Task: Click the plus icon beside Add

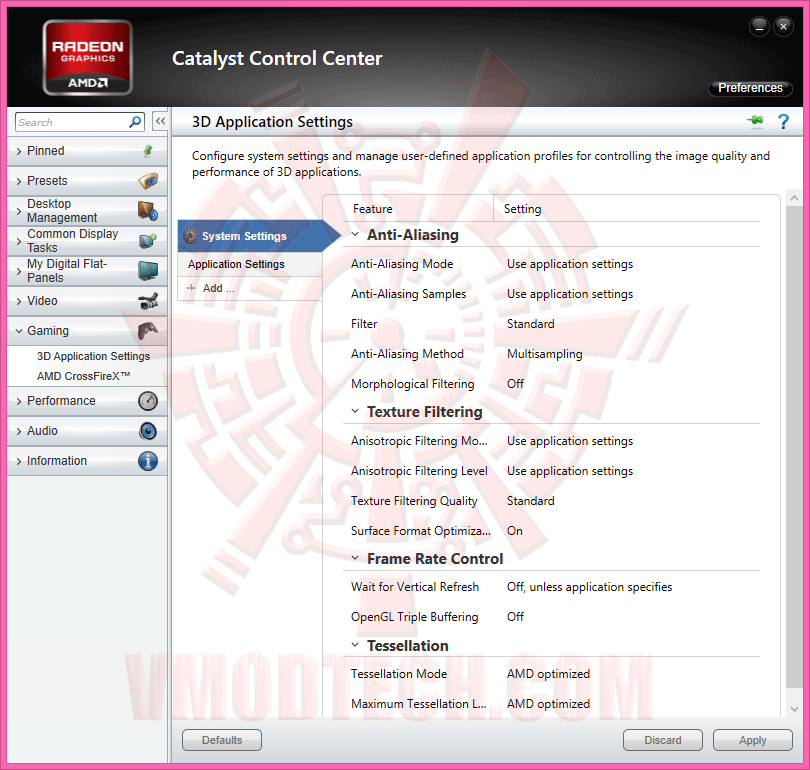Action: pyautogui.click(x=191, y=288)
